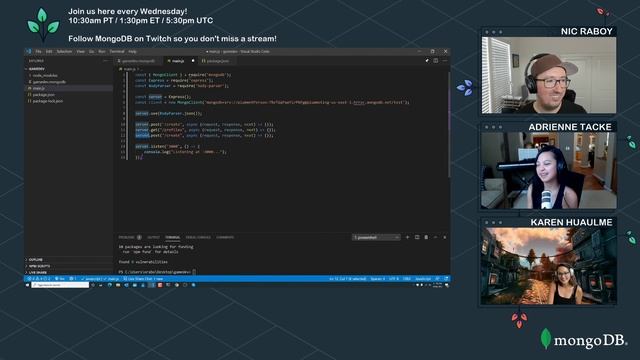Open the Selection menu
This screenshot has height=360, width=640.
(64, 51)
